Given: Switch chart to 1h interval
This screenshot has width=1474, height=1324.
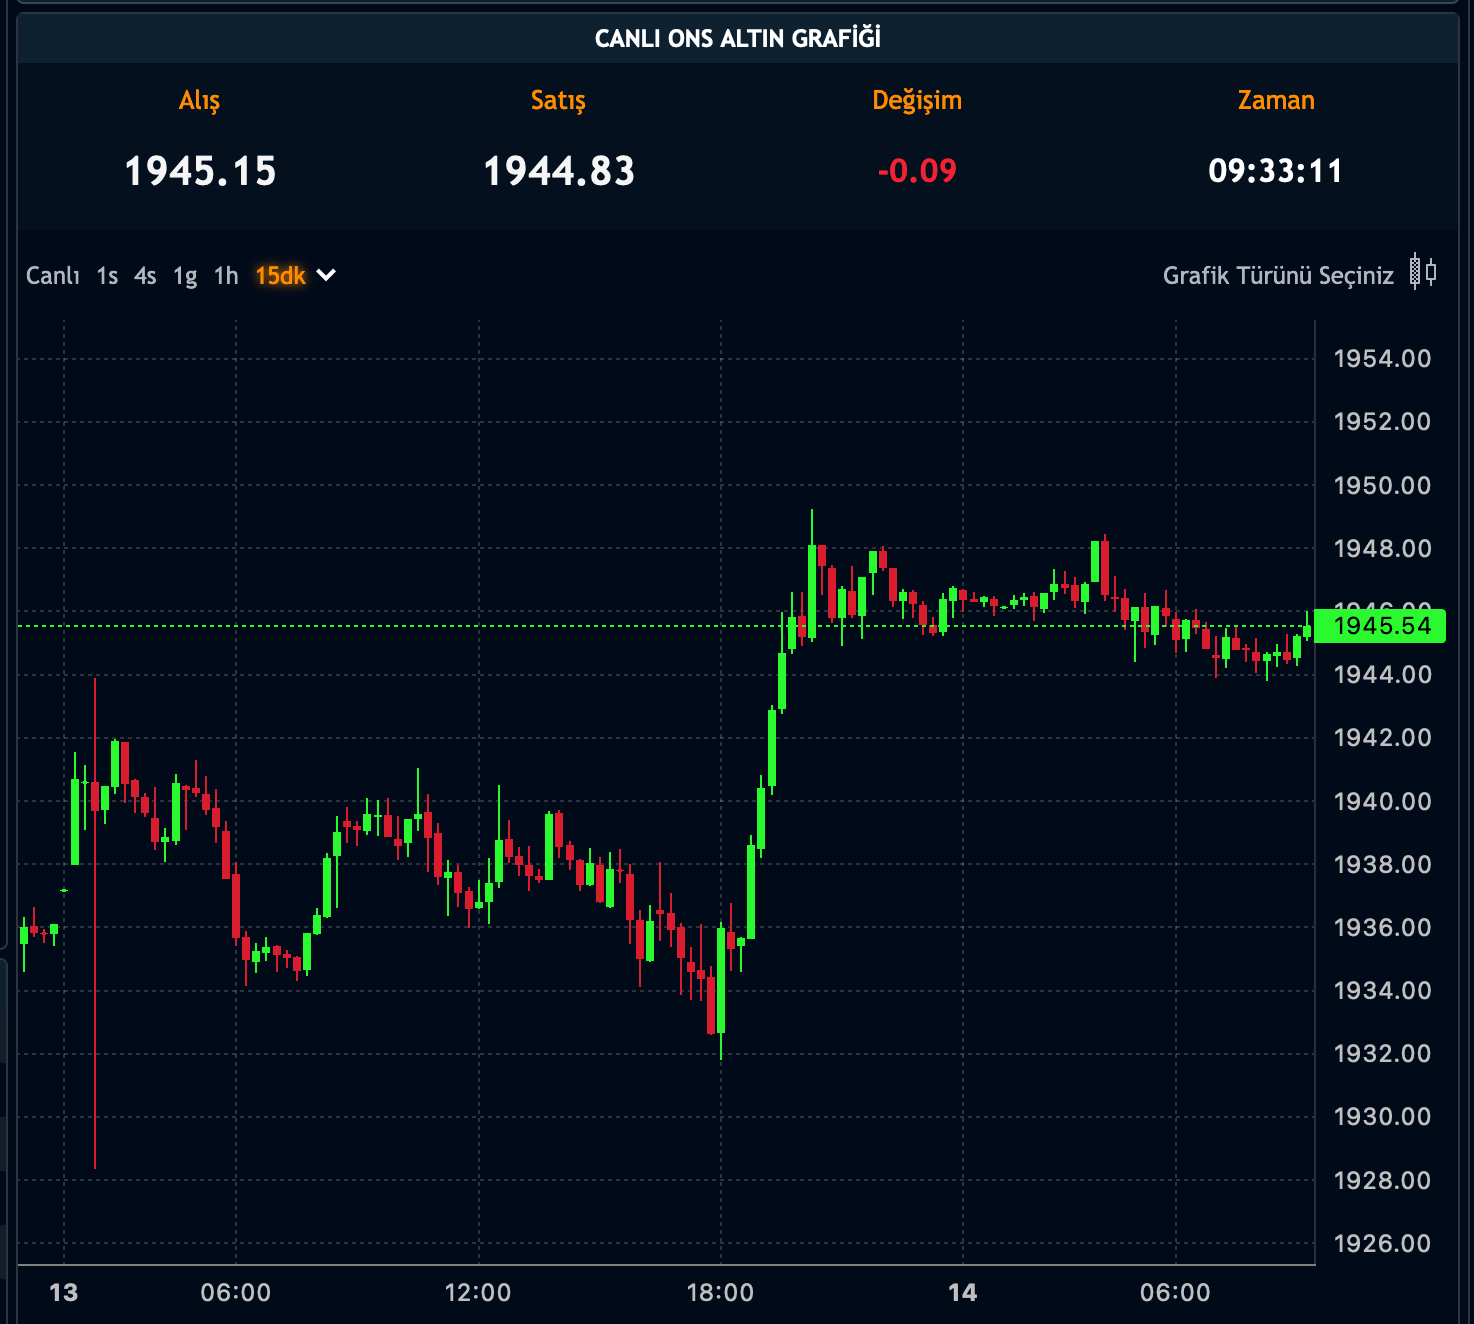Looking at the screenshot, I should point(226,276).
